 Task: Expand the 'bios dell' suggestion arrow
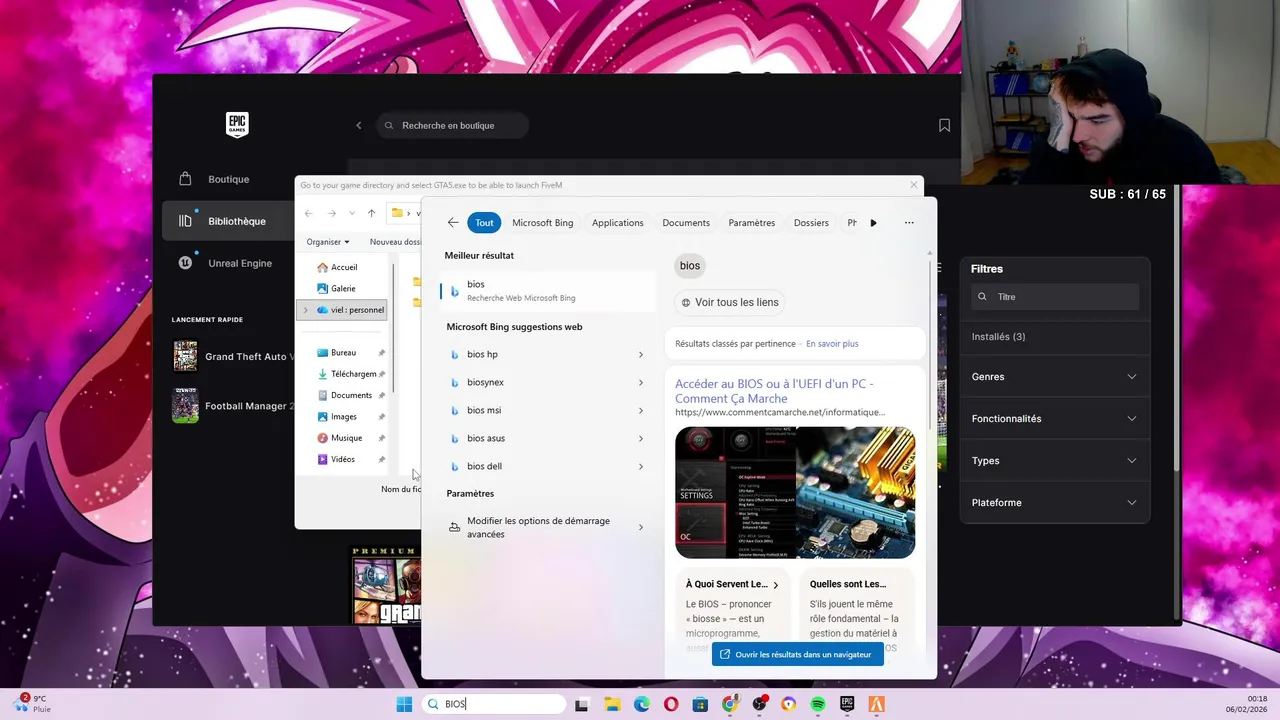(x=641, y=466)
